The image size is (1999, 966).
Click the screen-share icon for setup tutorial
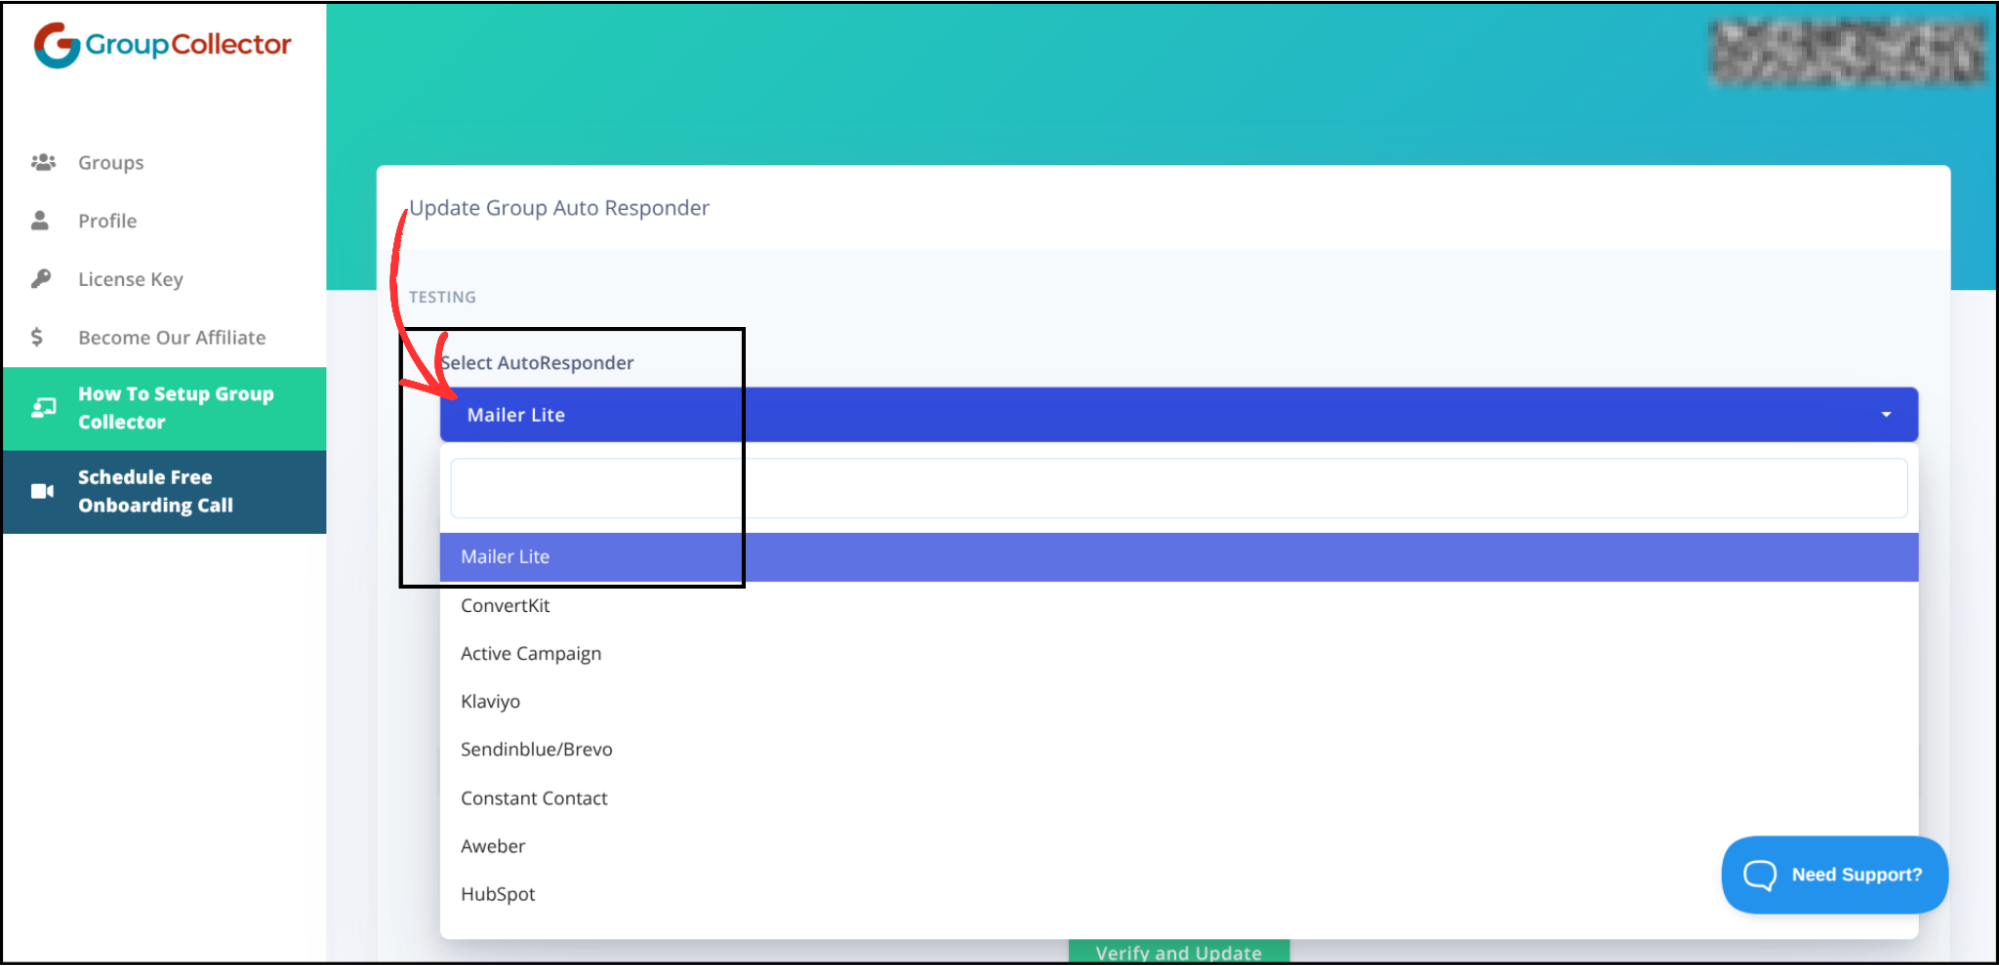click(x=43, y=407)
